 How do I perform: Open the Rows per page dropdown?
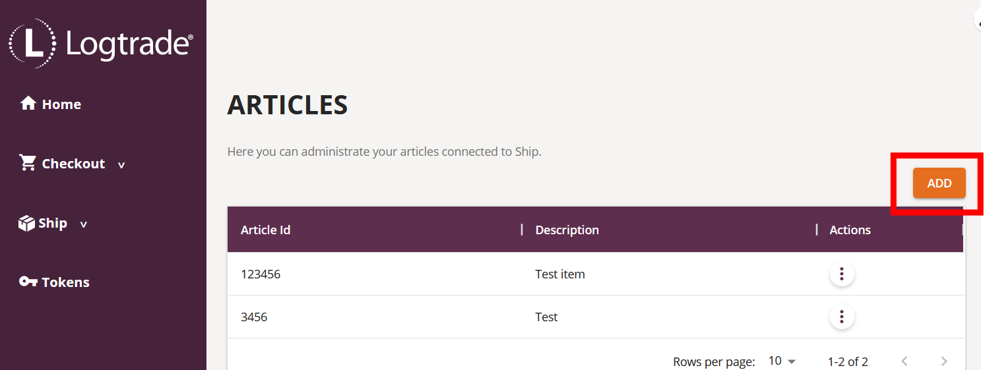(782, 361)
